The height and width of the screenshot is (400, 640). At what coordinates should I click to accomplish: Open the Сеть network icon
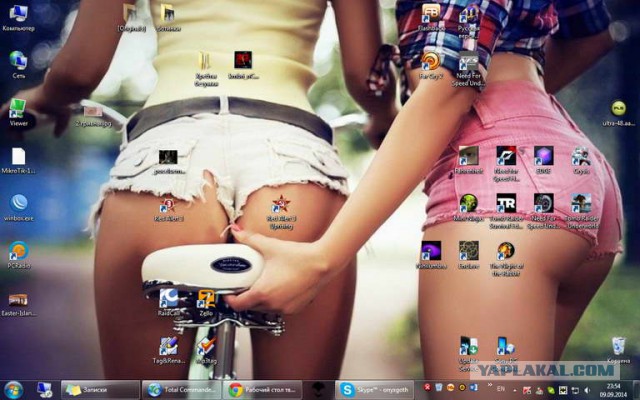18,65
